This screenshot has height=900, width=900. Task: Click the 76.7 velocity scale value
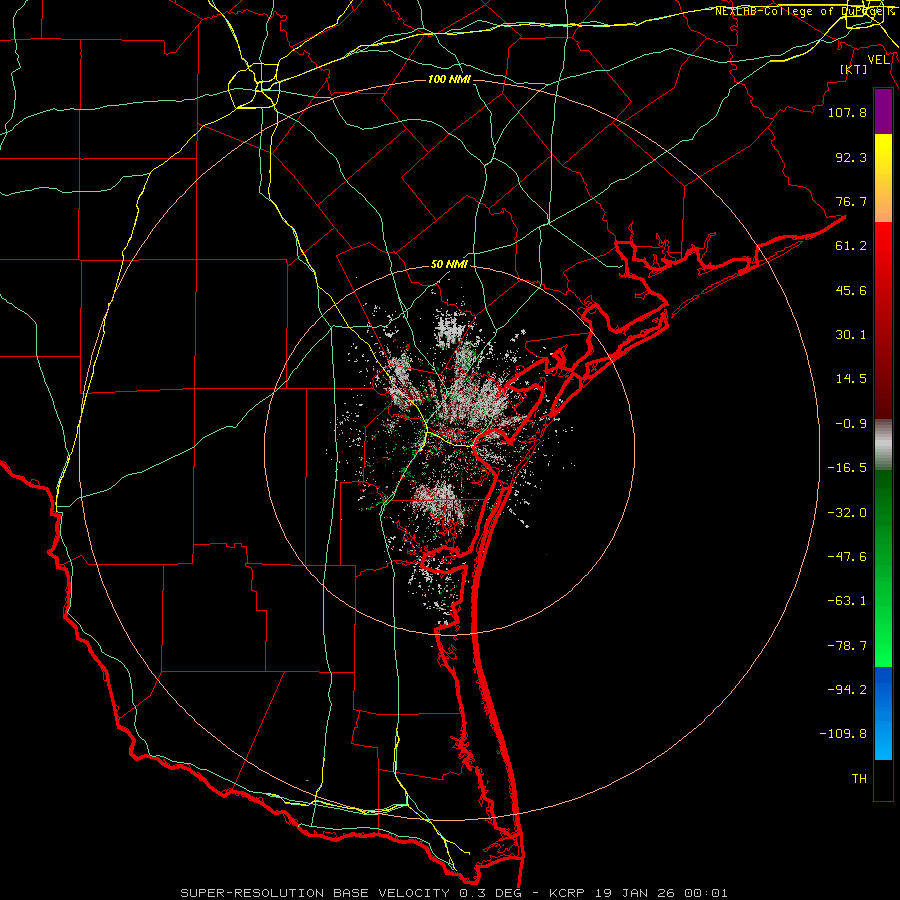851,201
